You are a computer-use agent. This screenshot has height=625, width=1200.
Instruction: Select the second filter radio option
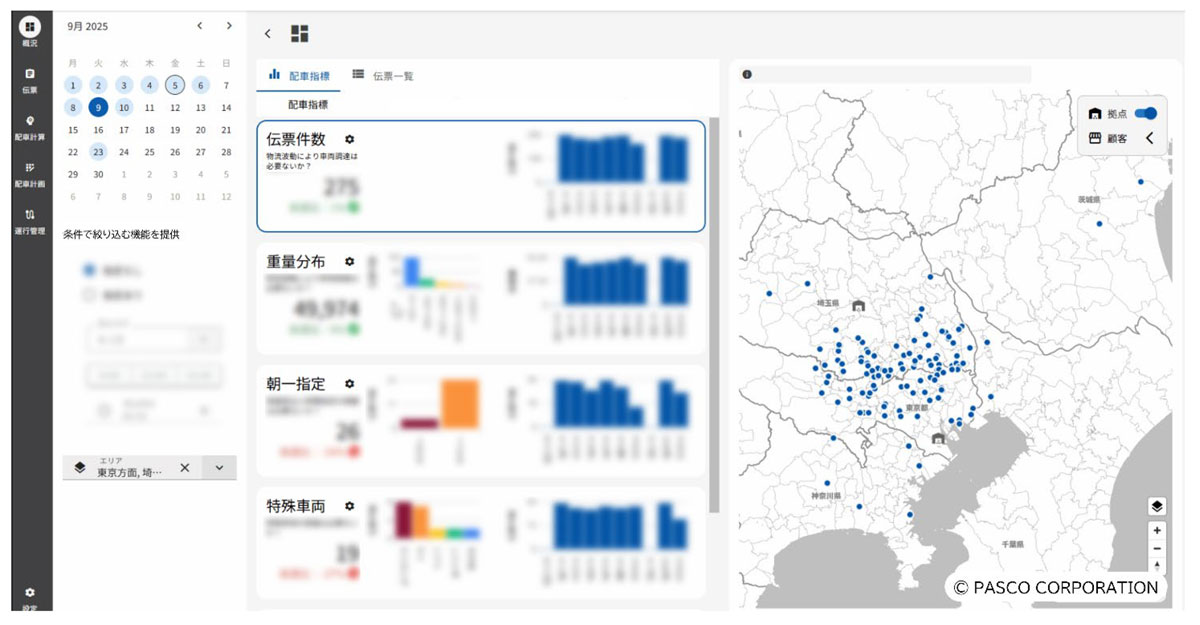tap(89, 295)
